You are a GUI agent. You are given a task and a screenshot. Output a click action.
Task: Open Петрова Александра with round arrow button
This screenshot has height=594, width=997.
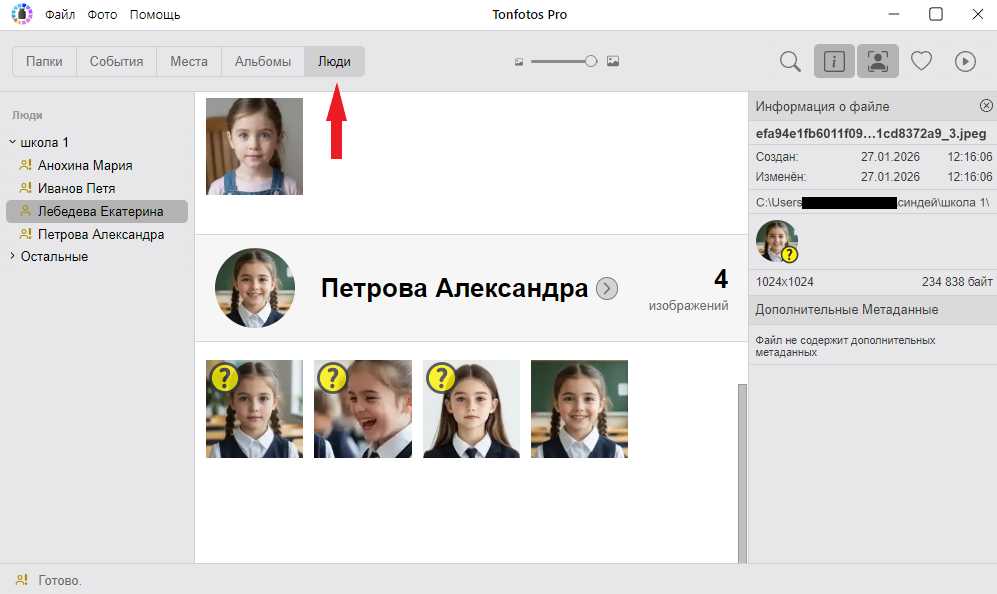tap(607, 289)
